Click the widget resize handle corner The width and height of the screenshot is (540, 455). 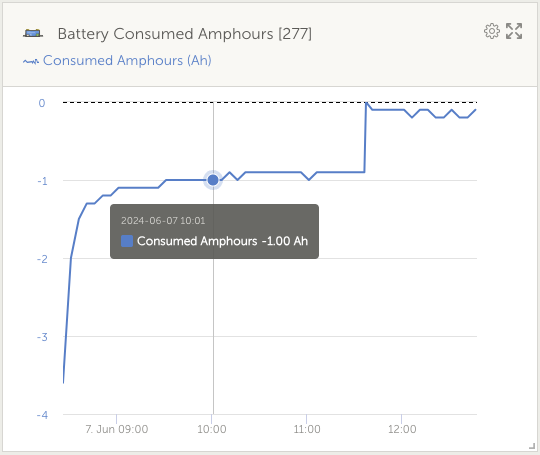pos(532,446)
